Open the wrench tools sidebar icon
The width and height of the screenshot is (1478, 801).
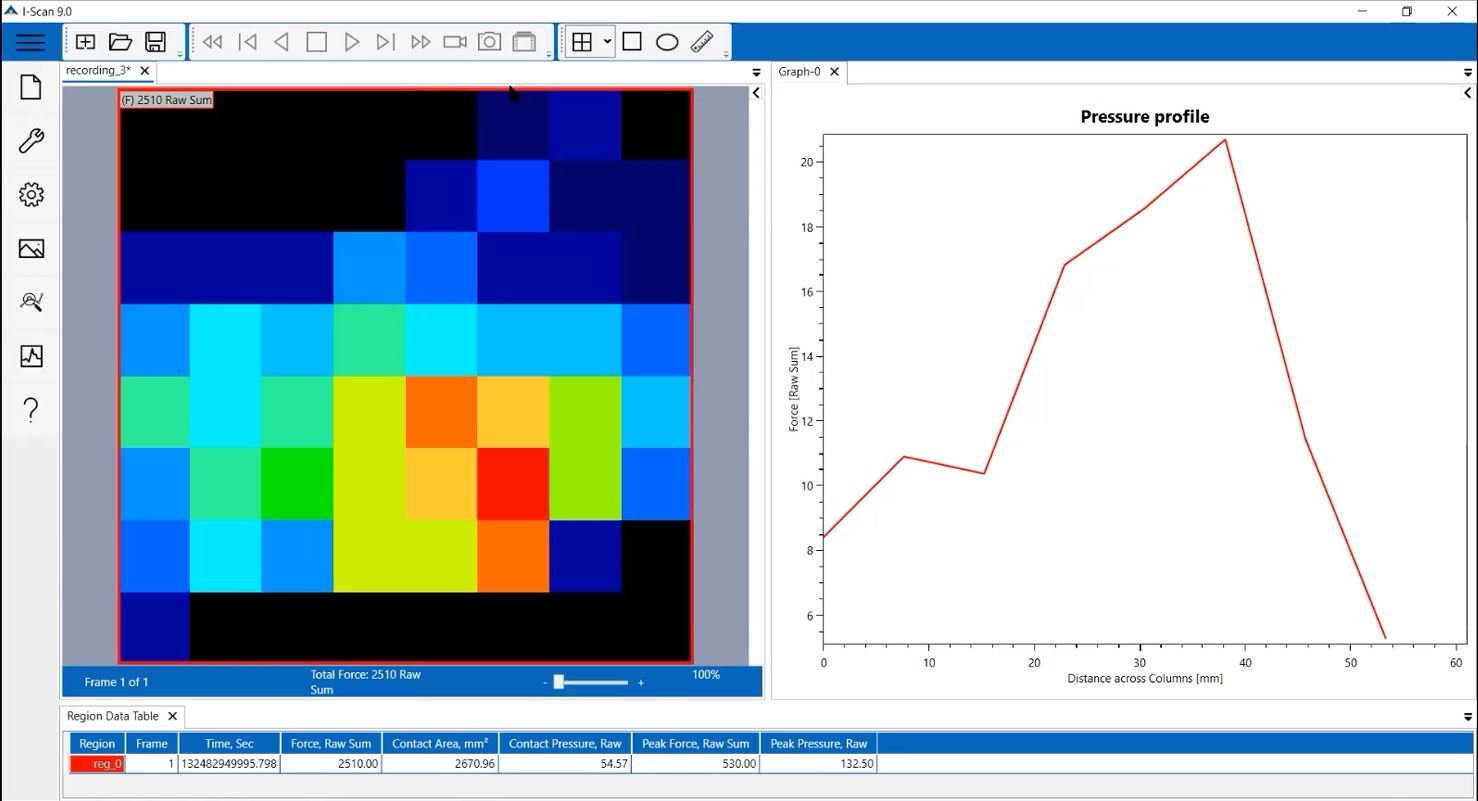tap(31, 141)
